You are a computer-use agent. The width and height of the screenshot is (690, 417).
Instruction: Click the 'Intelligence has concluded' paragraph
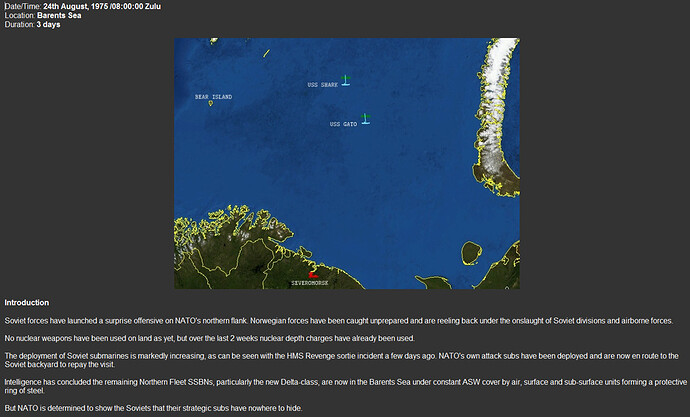coord(340,386)
